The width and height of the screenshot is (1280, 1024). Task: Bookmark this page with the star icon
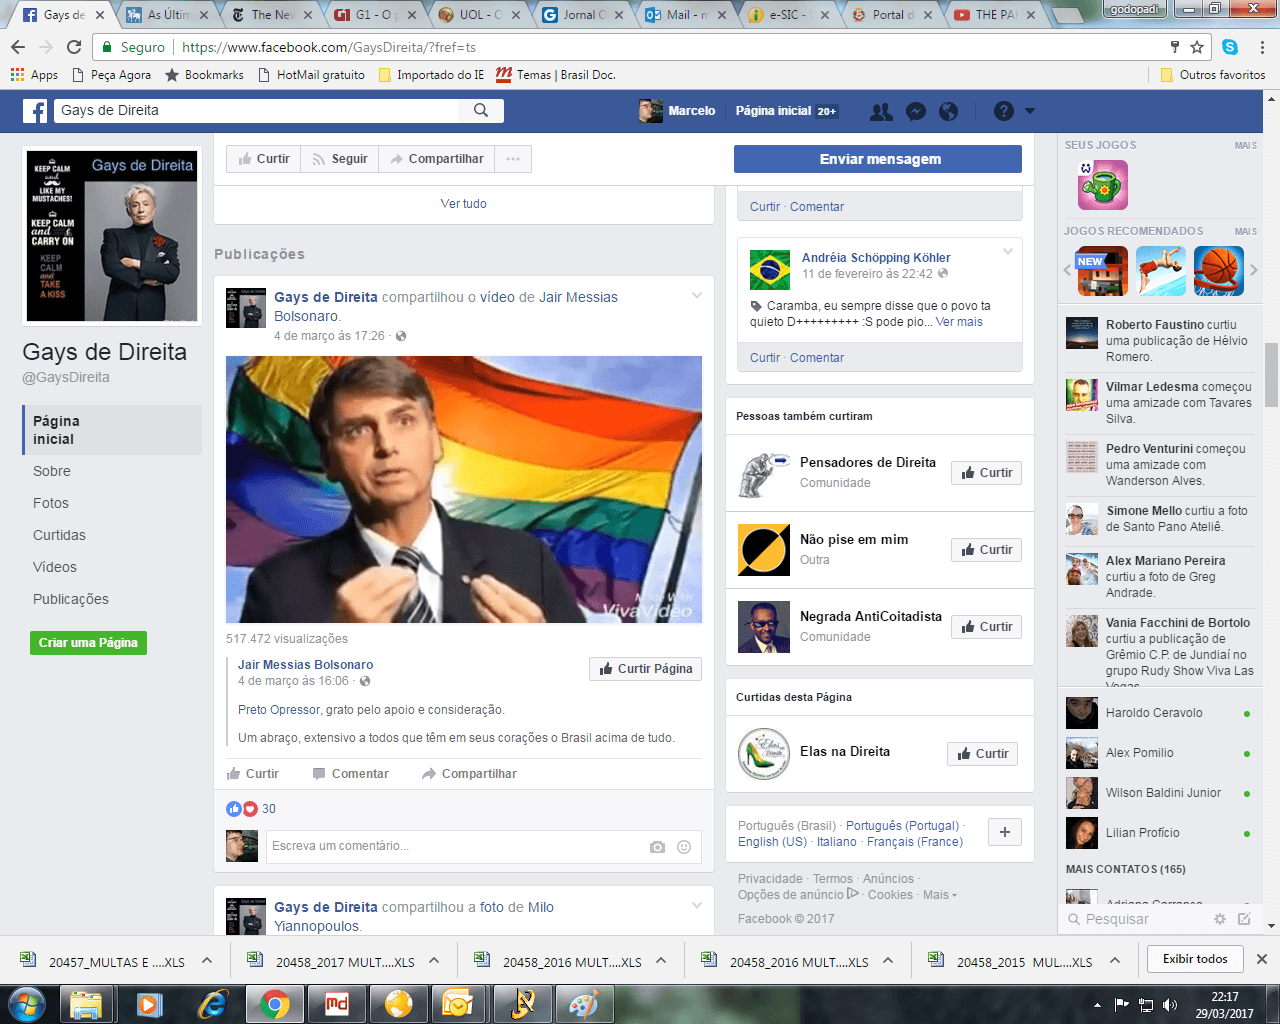(1197, 47)
